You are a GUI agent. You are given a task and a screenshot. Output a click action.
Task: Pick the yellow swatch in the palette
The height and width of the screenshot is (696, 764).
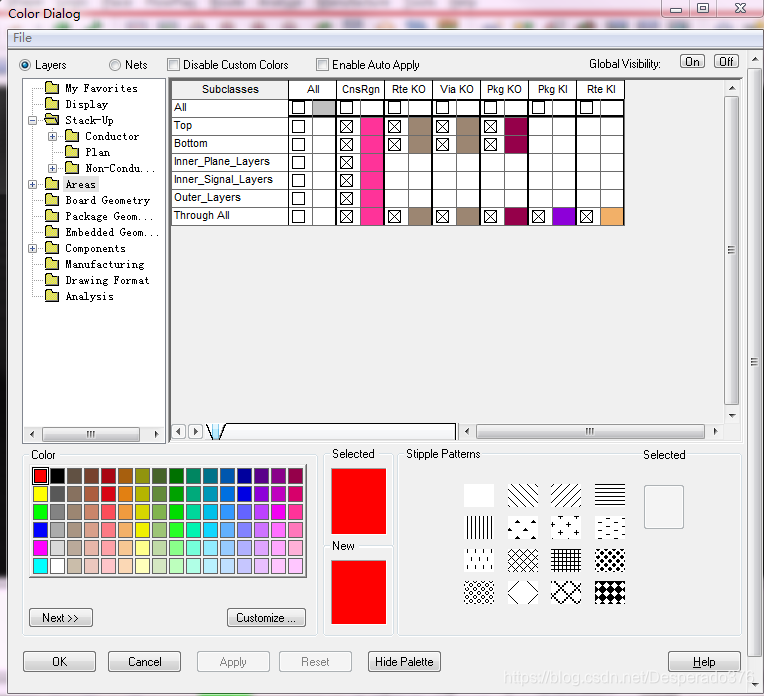[x=40, y=494]
